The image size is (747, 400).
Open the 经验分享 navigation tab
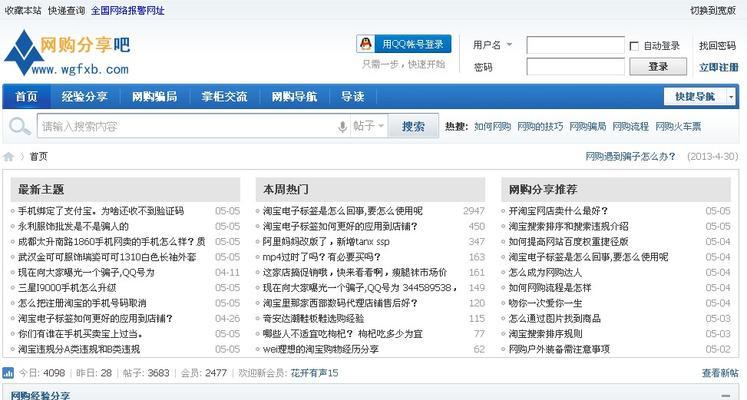[84, 97]
